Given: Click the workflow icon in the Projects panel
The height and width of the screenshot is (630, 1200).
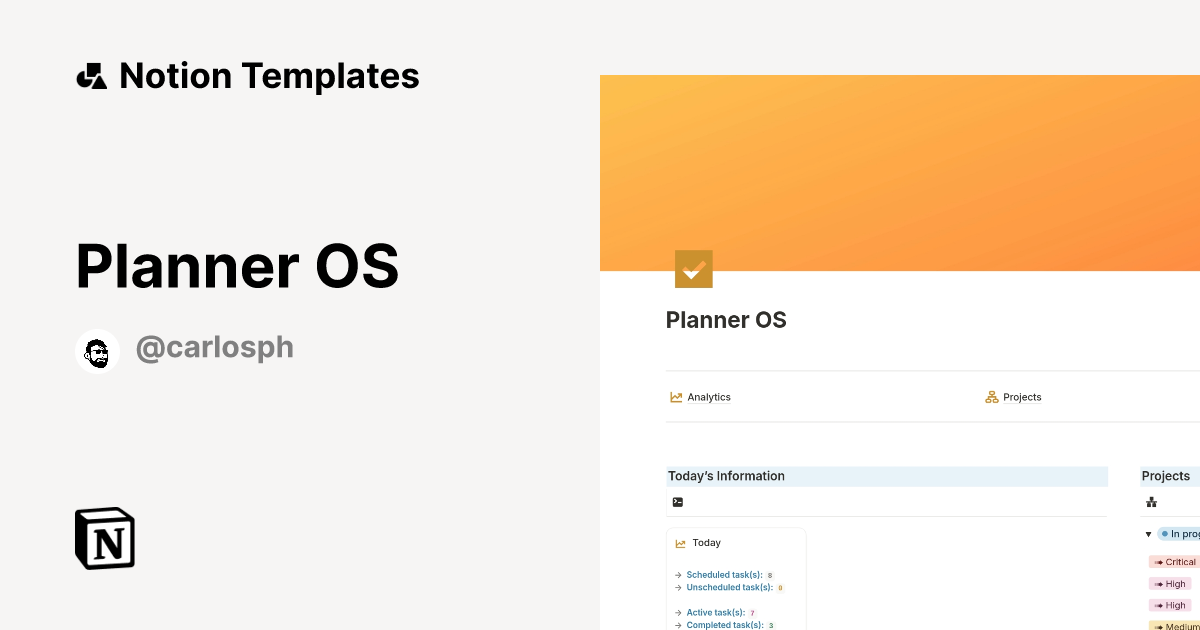Looking at the screenshot, I should (1150, 502).
